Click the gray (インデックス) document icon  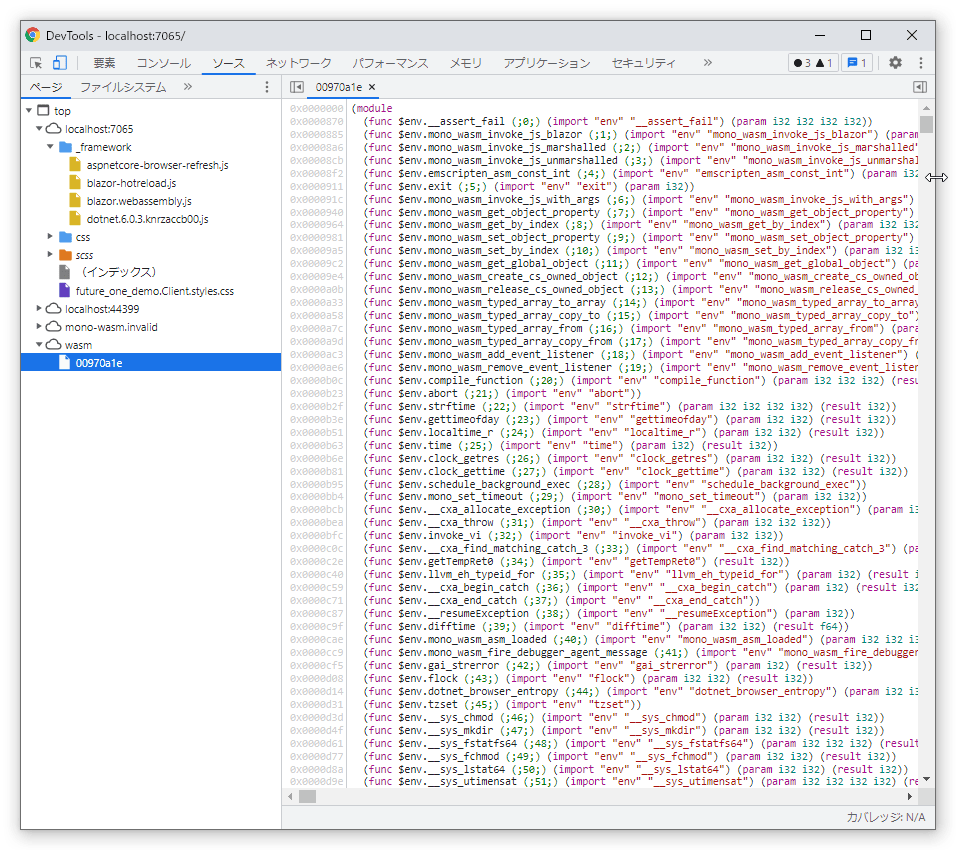(x=64, y=272)
